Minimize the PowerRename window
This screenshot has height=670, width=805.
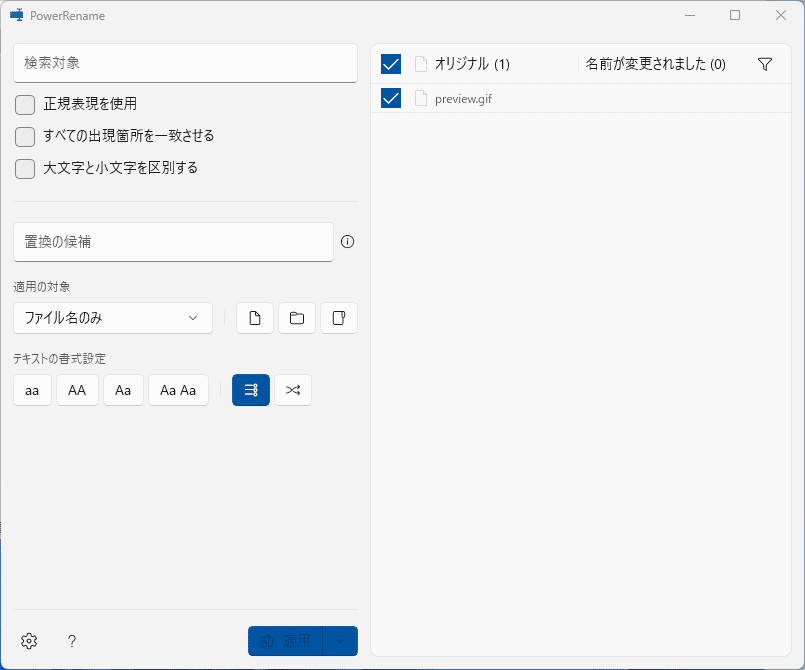pyautogui.click(x=690, y=15)
